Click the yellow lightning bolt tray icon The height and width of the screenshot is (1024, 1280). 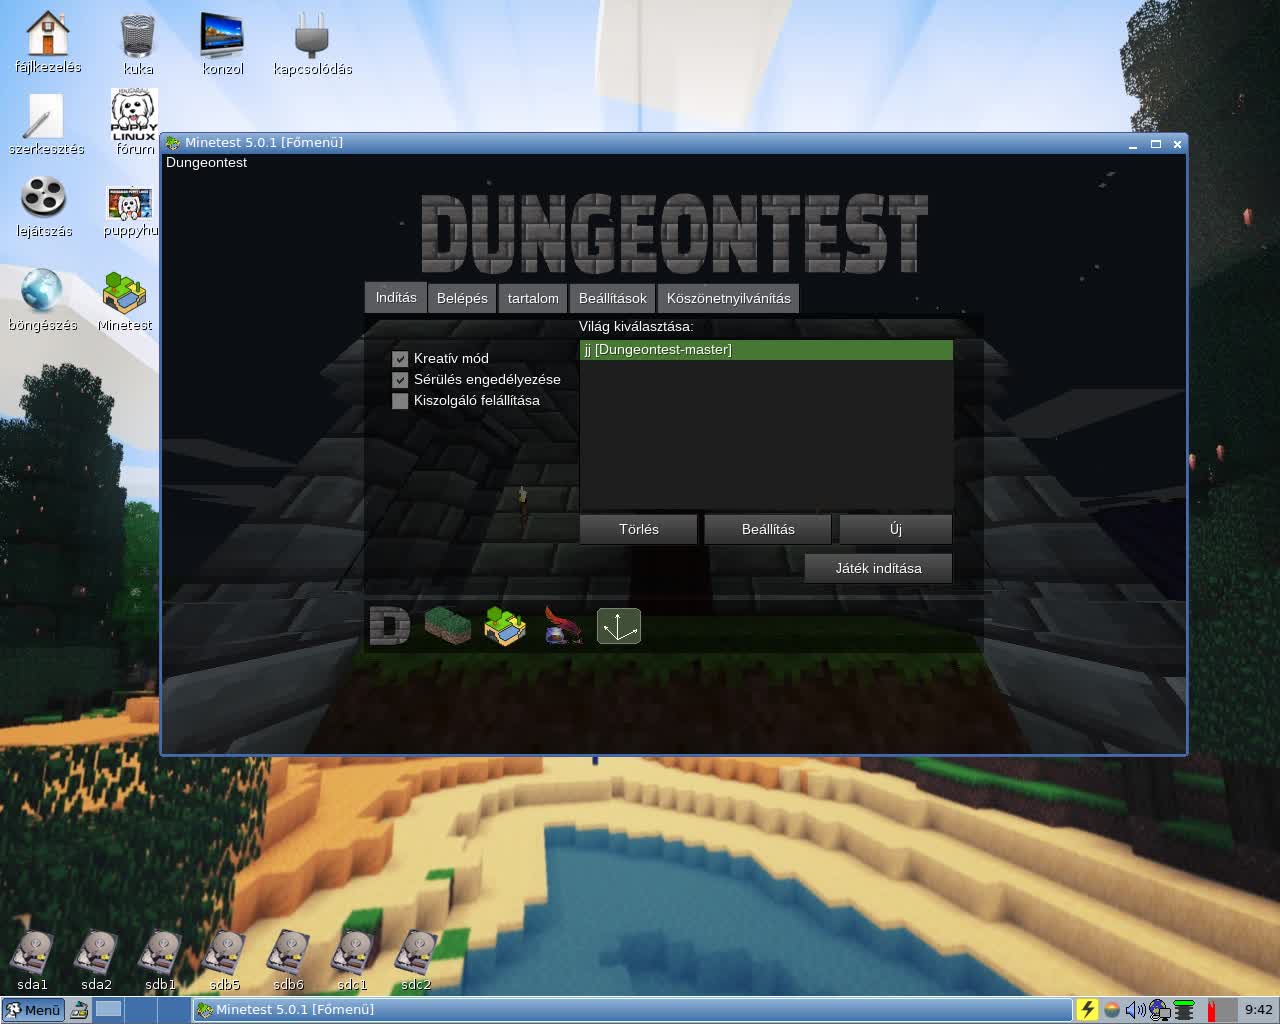click(1088, 1010)
